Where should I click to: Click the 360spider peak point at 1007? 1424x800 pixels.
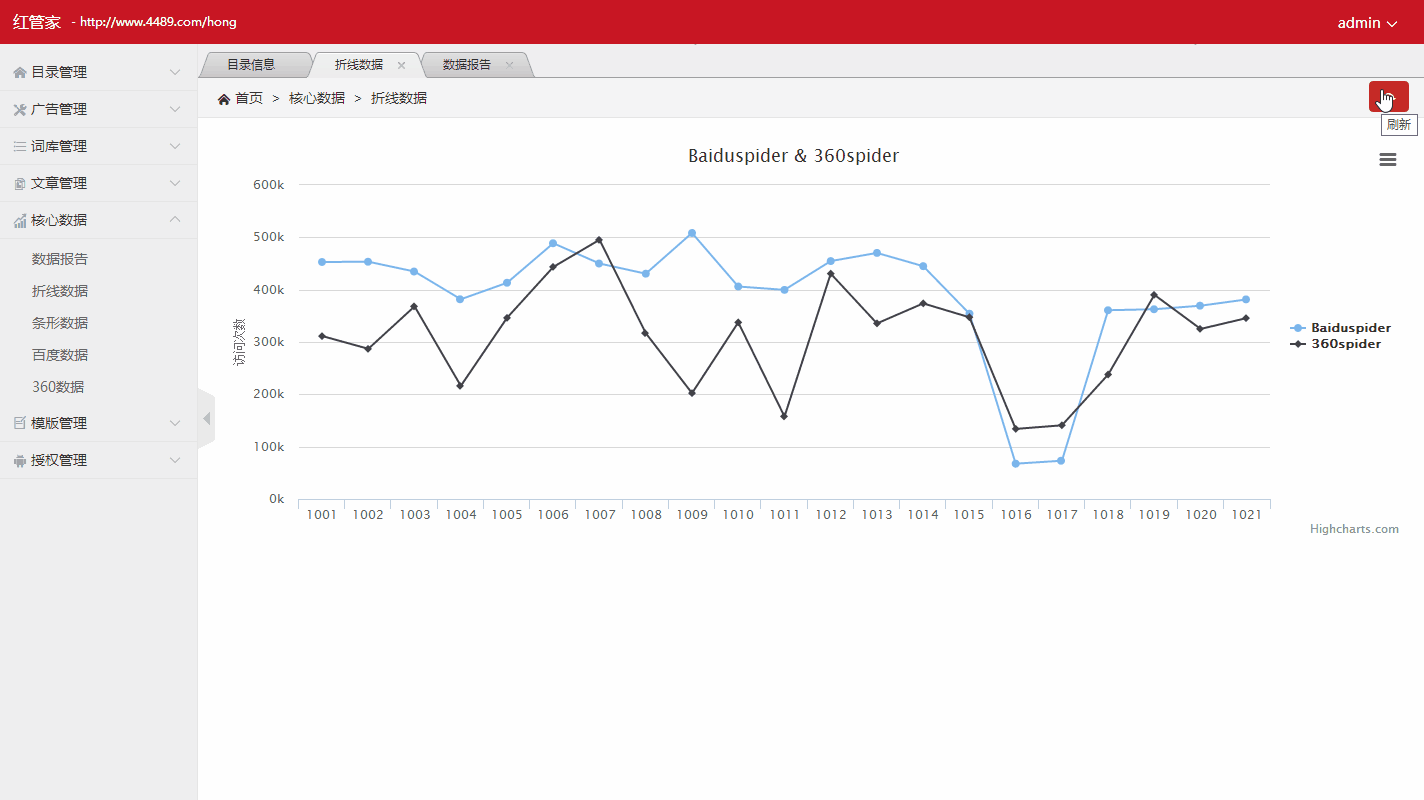599,241
